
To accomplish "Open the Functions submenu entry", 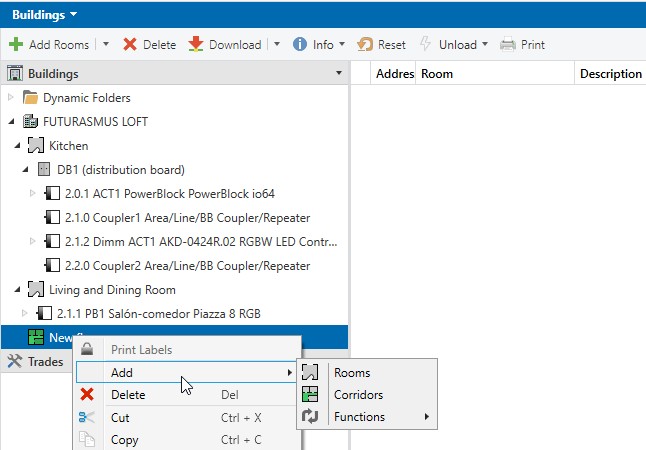I will [x=360, y=417].
